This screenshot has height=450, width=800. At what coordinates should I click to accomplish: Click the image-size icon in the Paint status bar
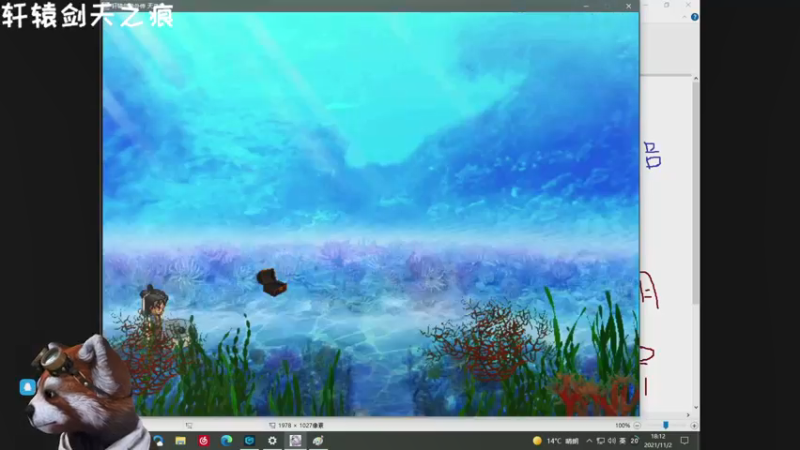tap(272, 426)
